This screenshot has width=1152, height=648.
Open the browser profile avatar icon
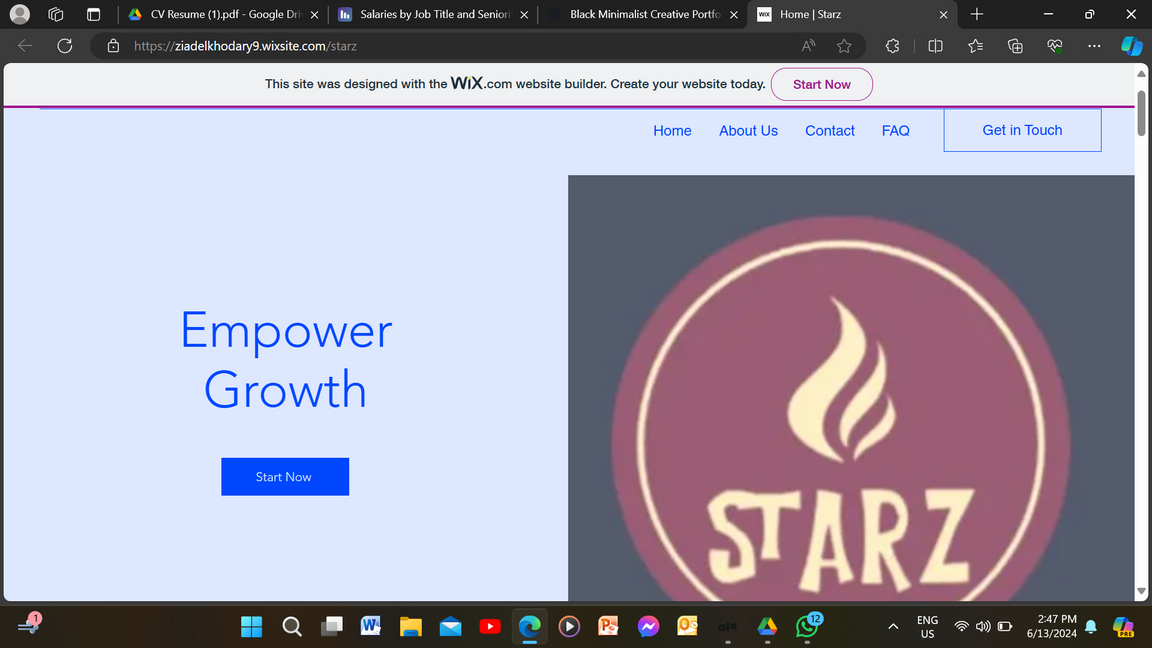click(19, 14)
